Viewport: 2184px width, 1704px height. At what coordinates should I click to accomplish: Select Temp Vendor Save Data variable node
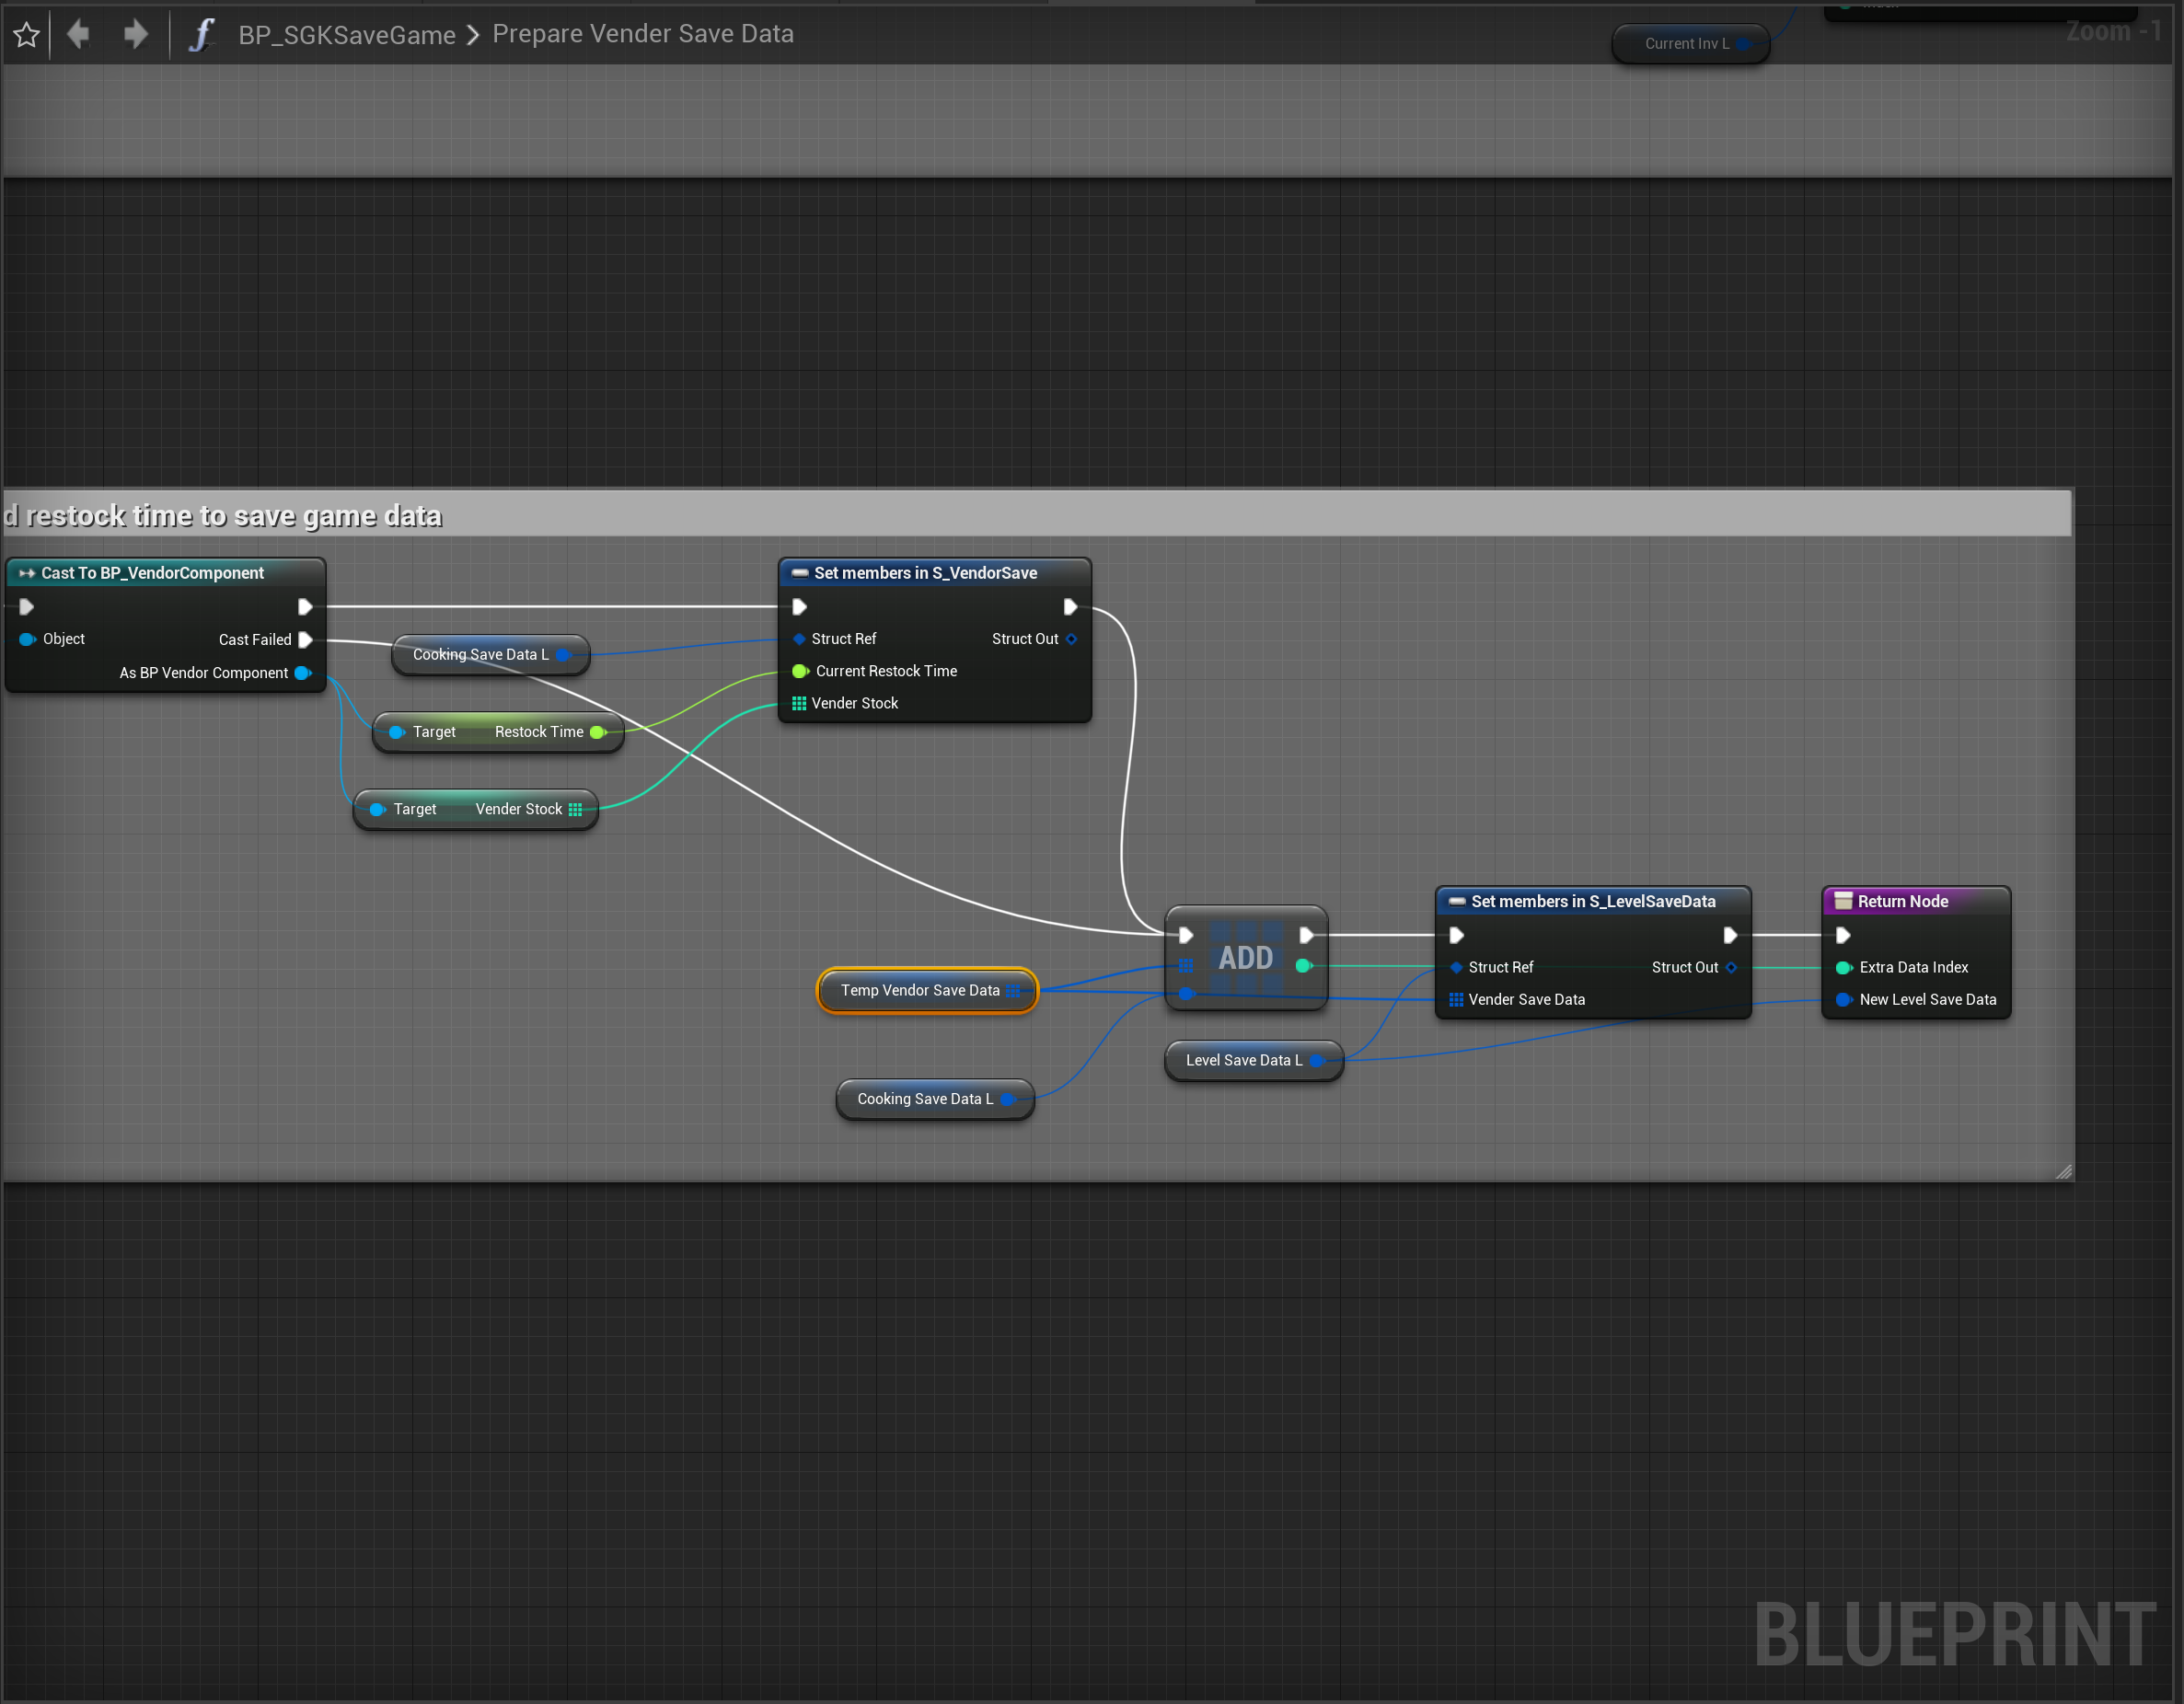coord(919,991)
